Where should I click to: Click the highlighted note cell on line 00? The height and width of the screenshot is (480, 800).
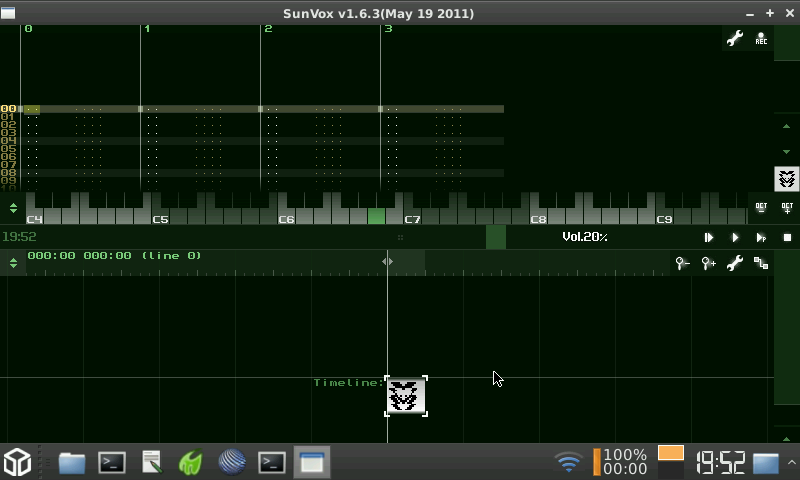point(32,109)
